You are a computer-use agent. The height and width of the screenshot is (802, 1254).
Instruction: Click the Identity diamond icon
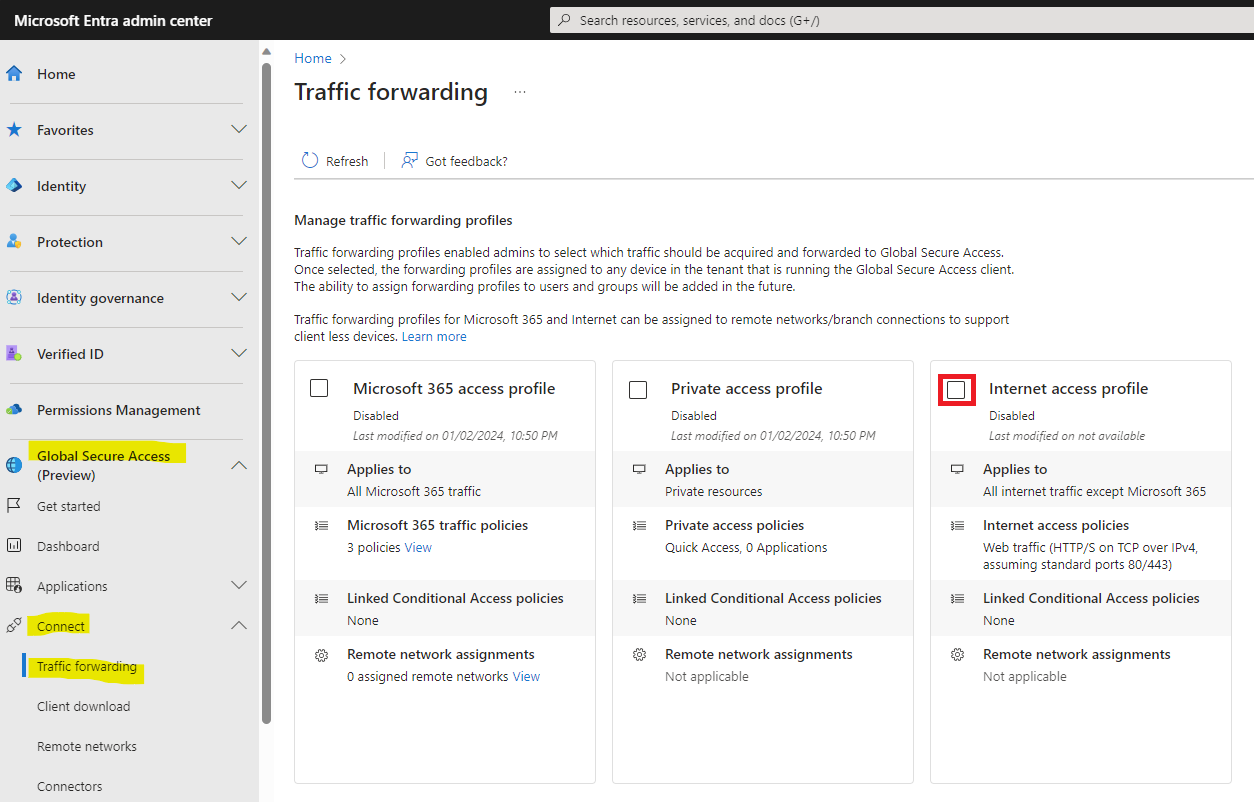[14, 186]
